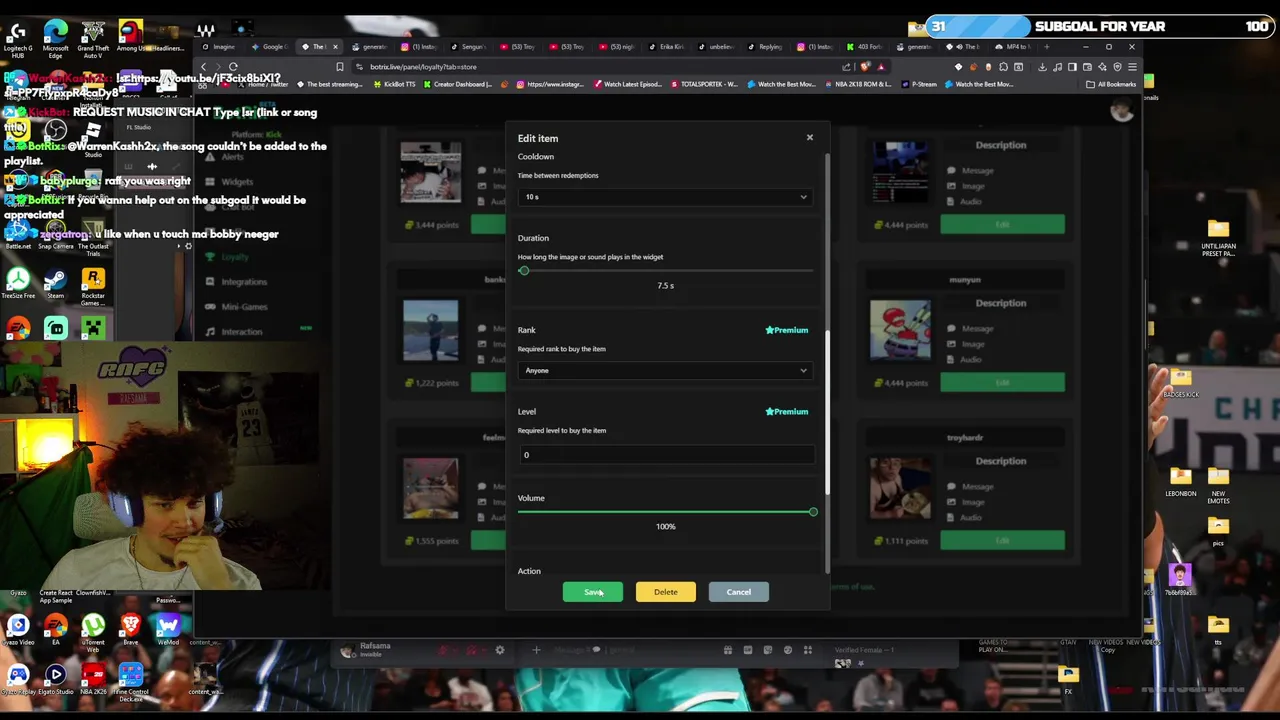Open Alerts in the BotRix sidebar
The height and width of the screenshot is (720, 1280).
[232, 157]
